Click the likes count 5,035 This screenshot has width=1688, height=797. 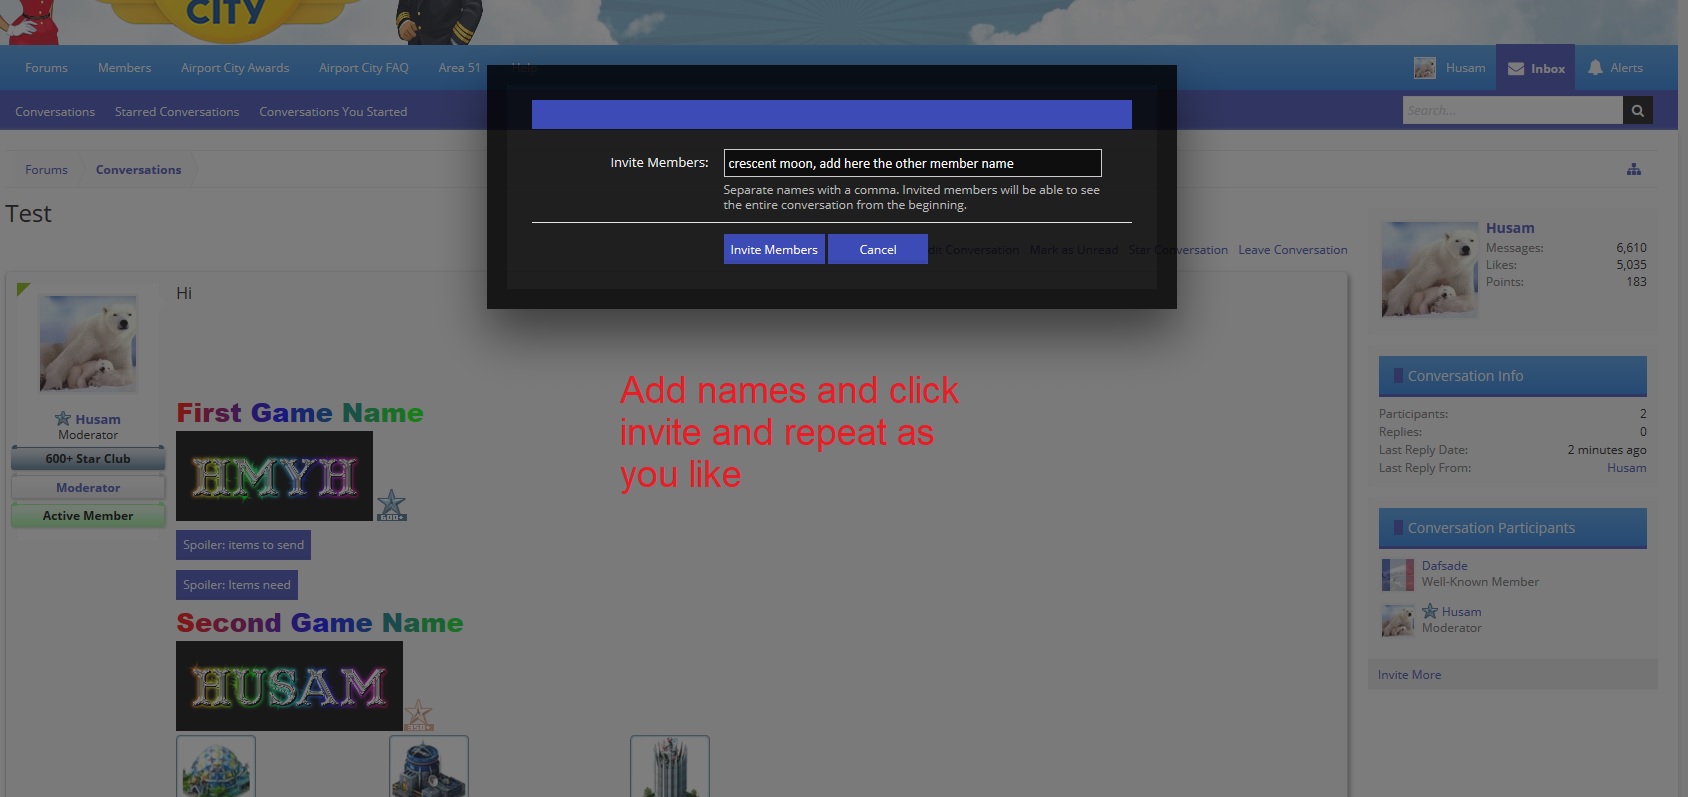pos(1631,265)
